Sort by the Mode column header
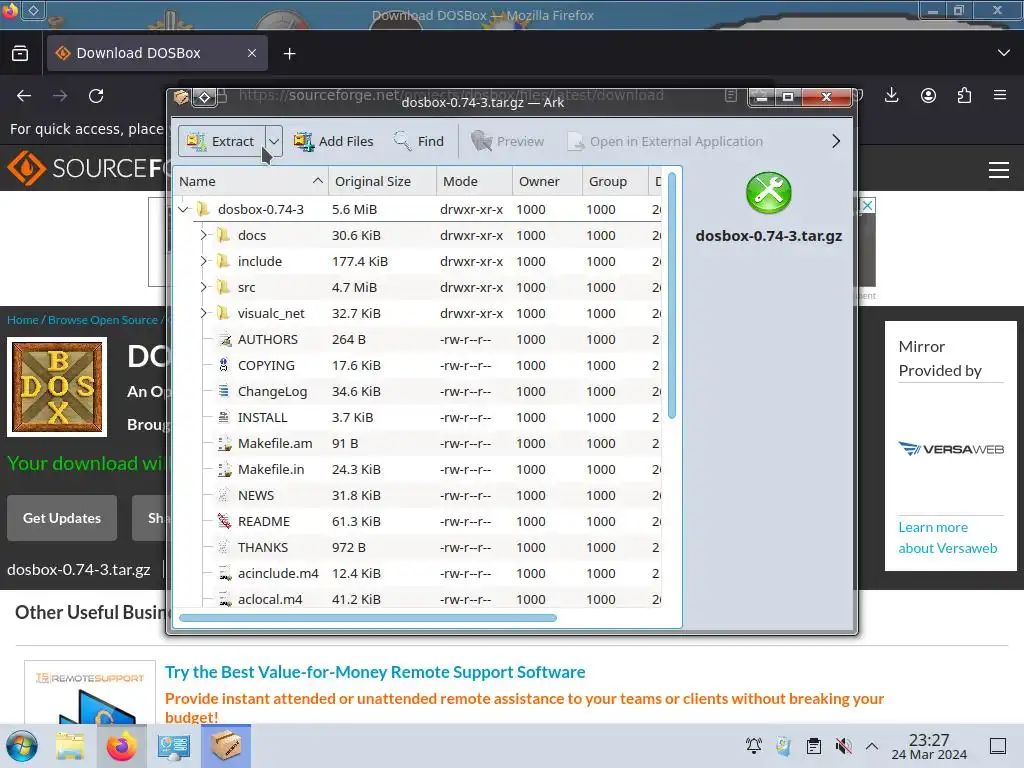This screenshot has height=768, width=1024. pyautogui.click(x=474, y=182)
